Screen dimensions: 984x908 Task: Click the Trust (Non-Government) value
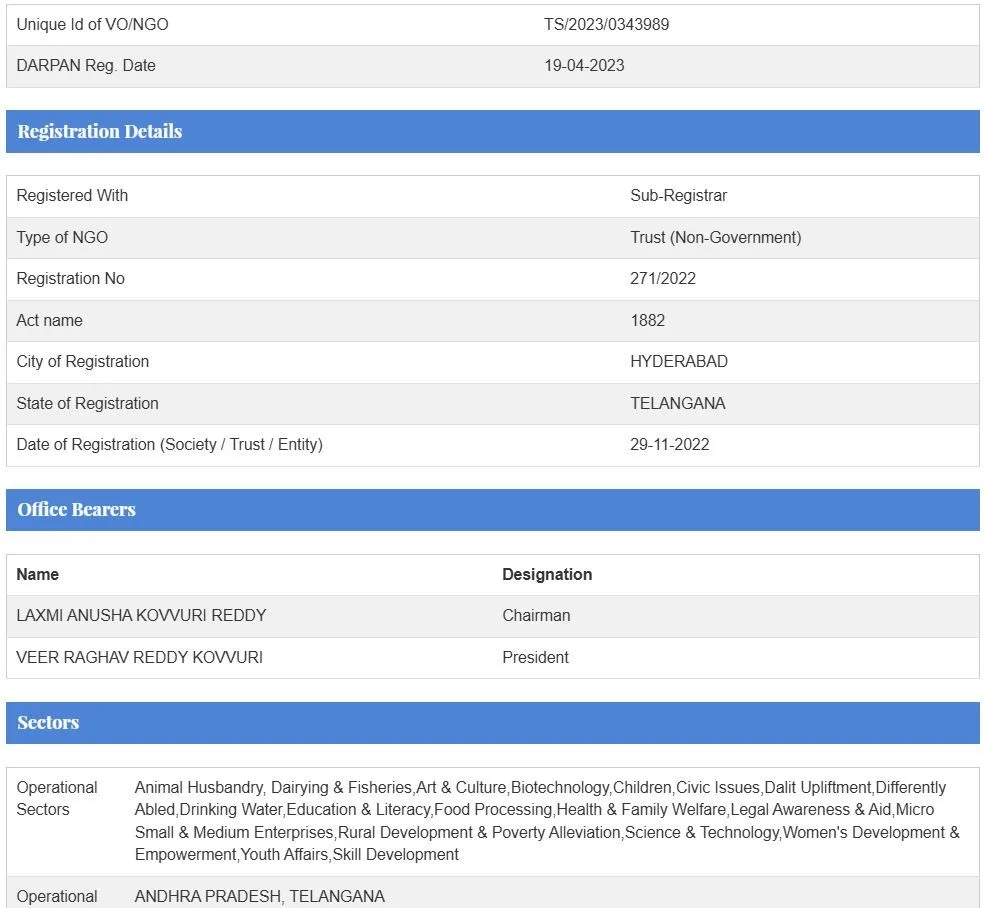pyautogui.click(x=715, y=237)
